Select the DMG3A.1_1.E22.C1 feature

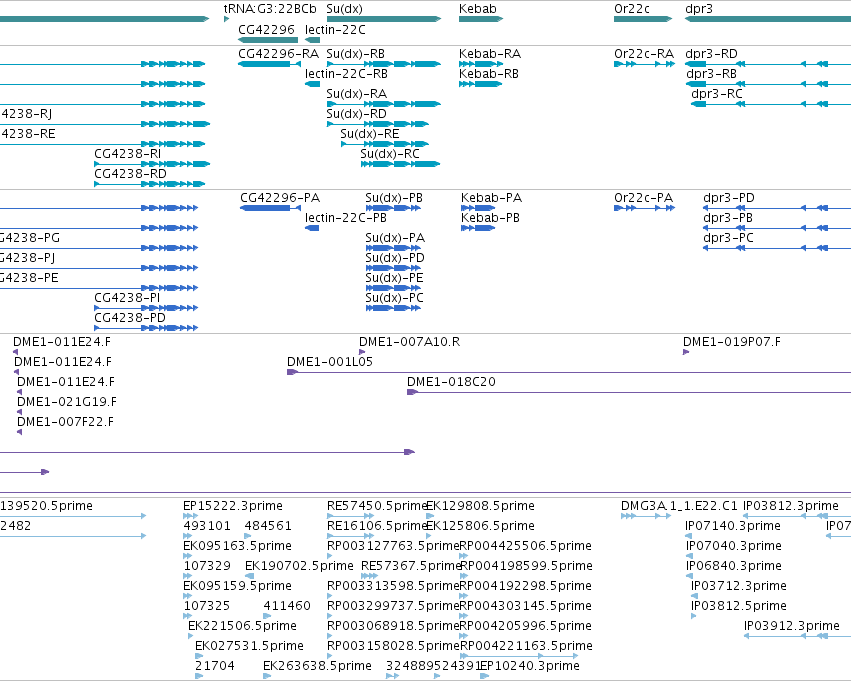646,516
